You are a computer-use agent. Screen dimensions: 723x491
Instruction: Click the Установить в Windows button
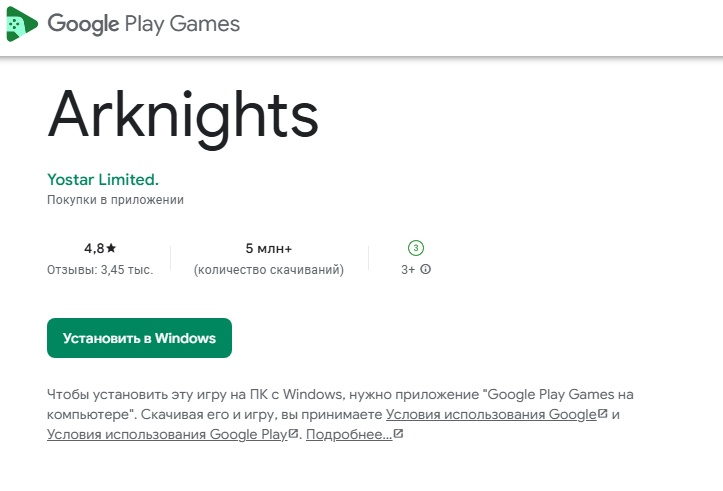tap(139, 338)
